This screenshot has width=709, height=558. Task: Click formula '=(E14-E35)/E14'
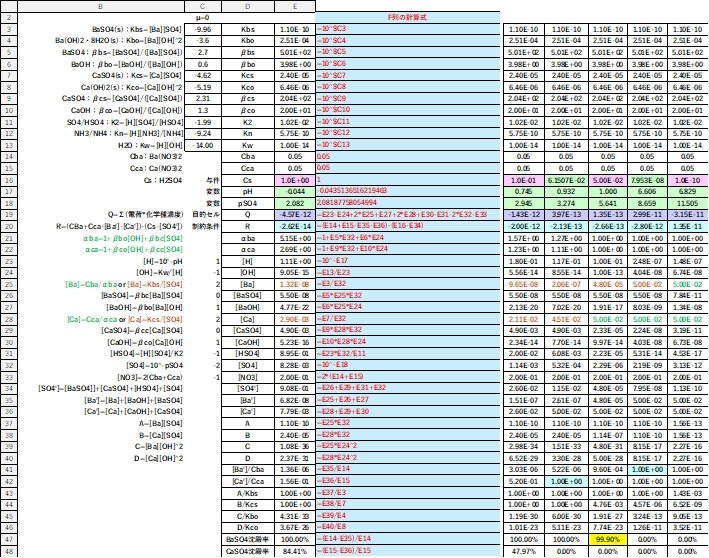coord(407,539)
